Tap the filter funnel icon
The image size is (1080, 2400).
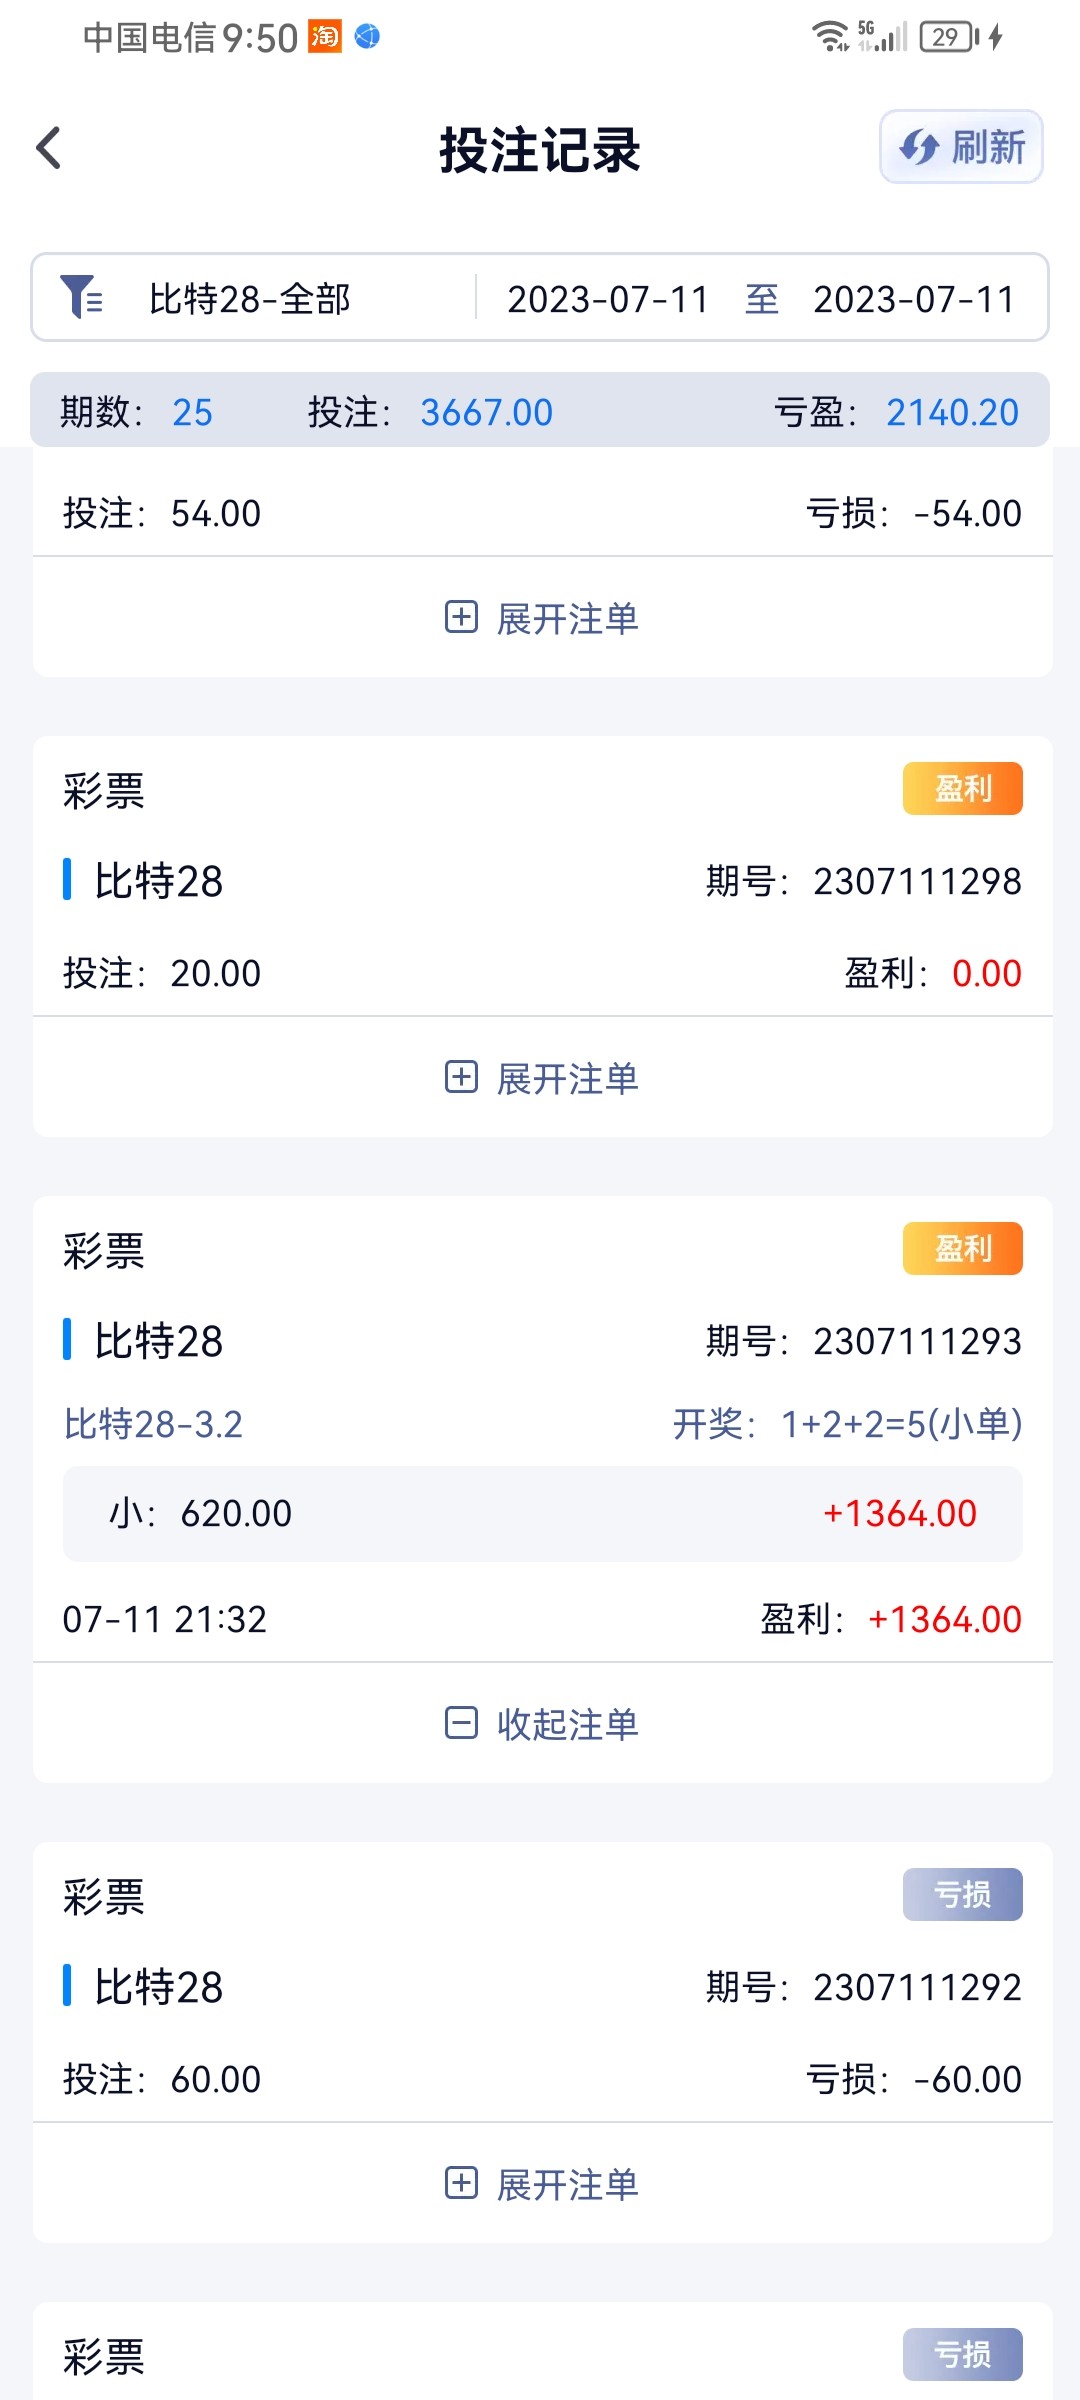click(80, 297)
